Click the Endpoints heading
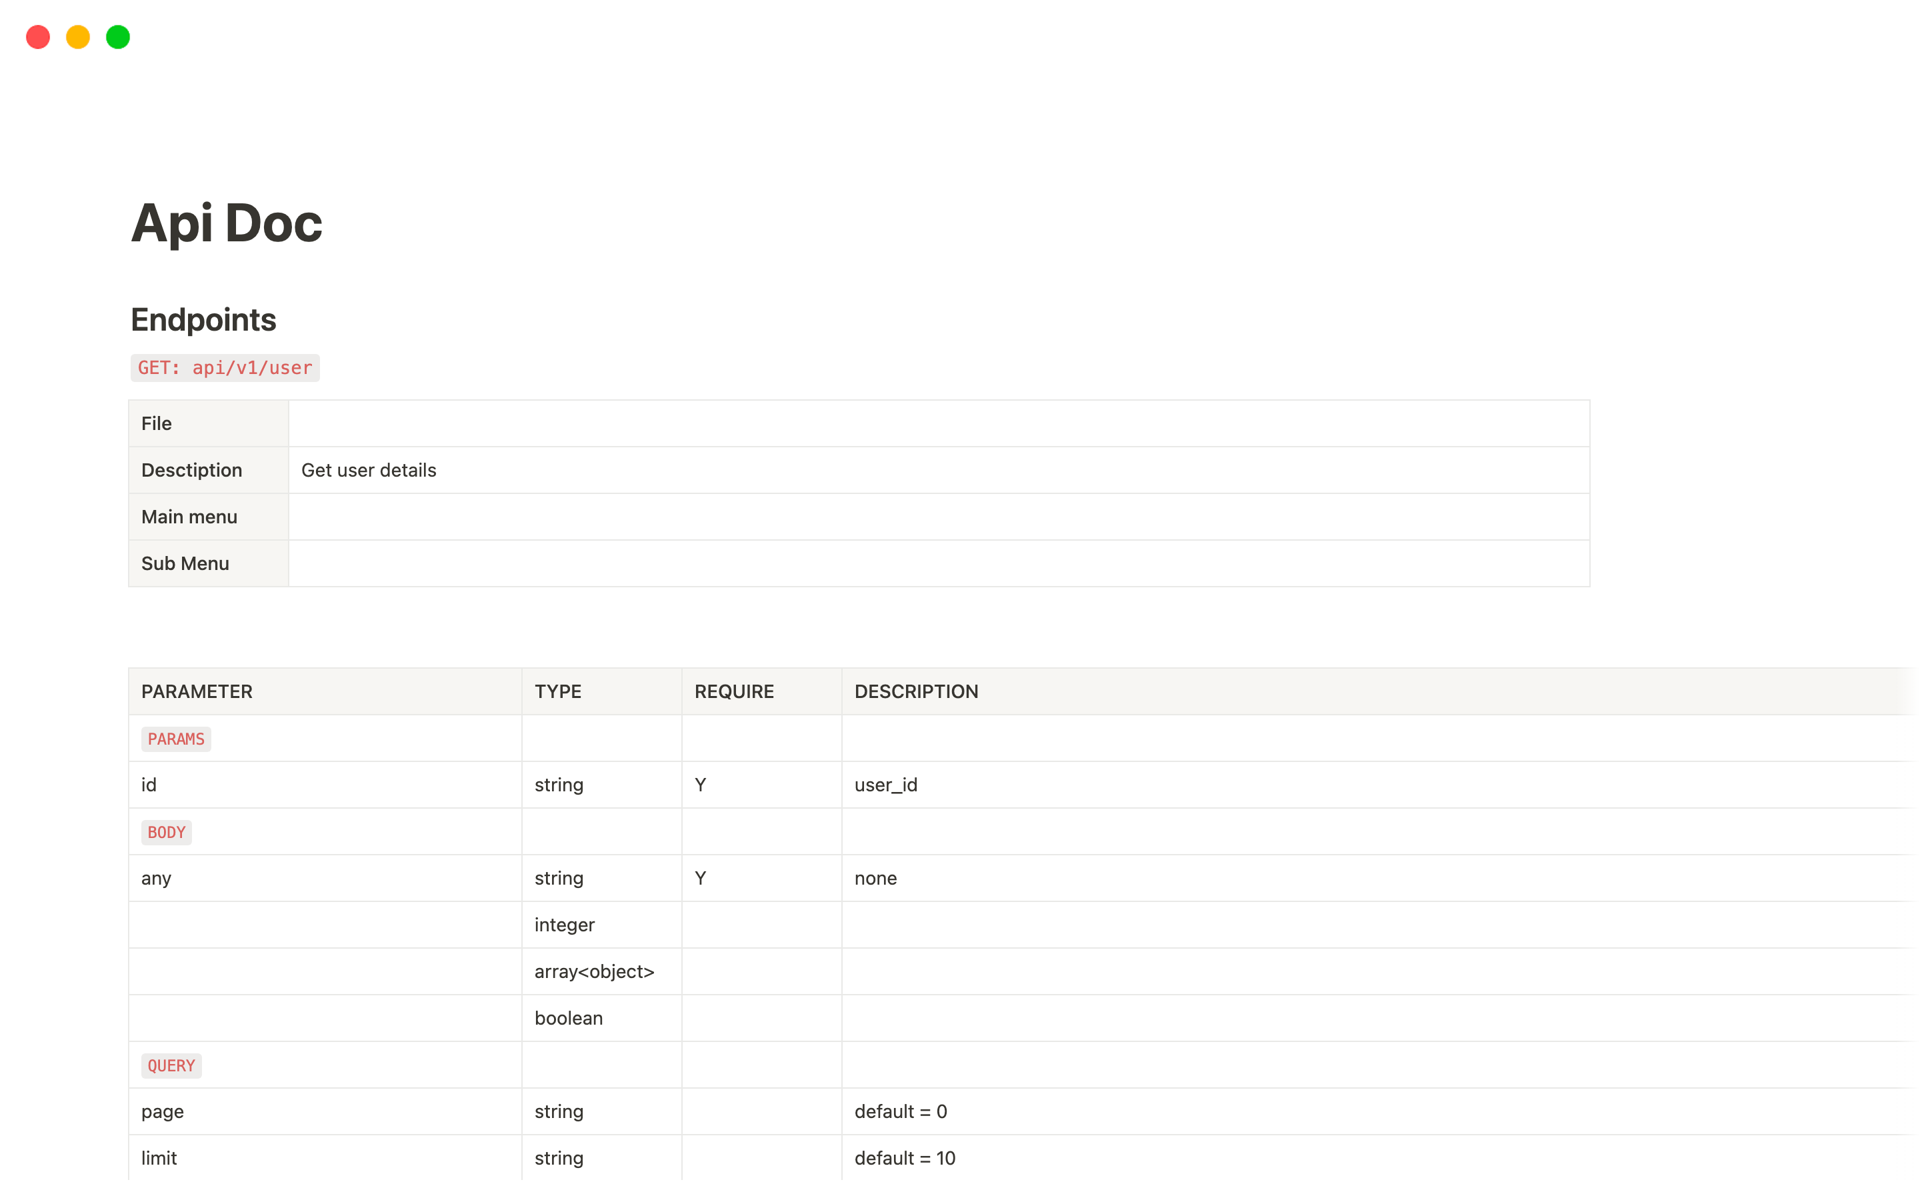This screenshot has height=1200, width=1920. click(203, 320)
